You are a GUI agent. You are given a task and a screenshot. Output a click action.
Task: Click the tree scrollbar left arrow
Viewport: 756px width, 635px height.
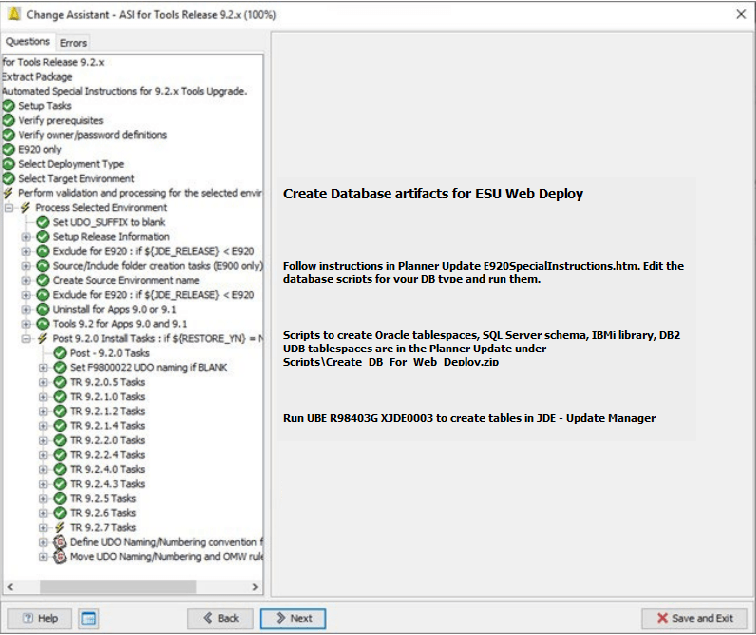[10, 587]
